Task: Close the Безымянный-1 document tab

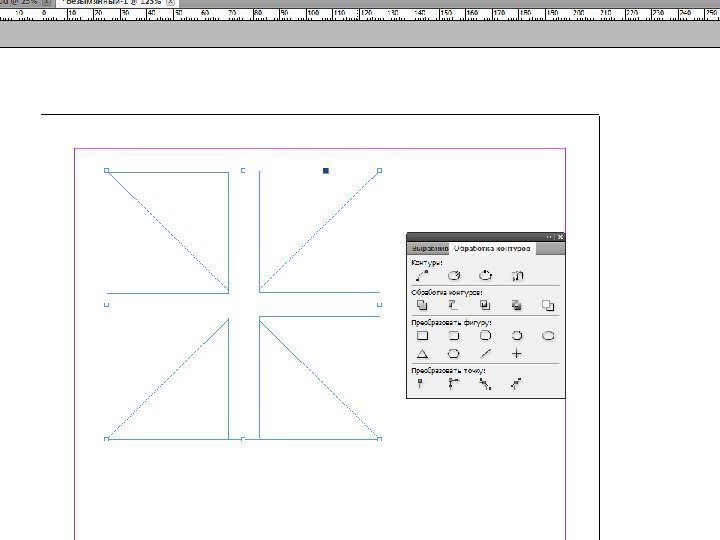Action: click(170, 2)
